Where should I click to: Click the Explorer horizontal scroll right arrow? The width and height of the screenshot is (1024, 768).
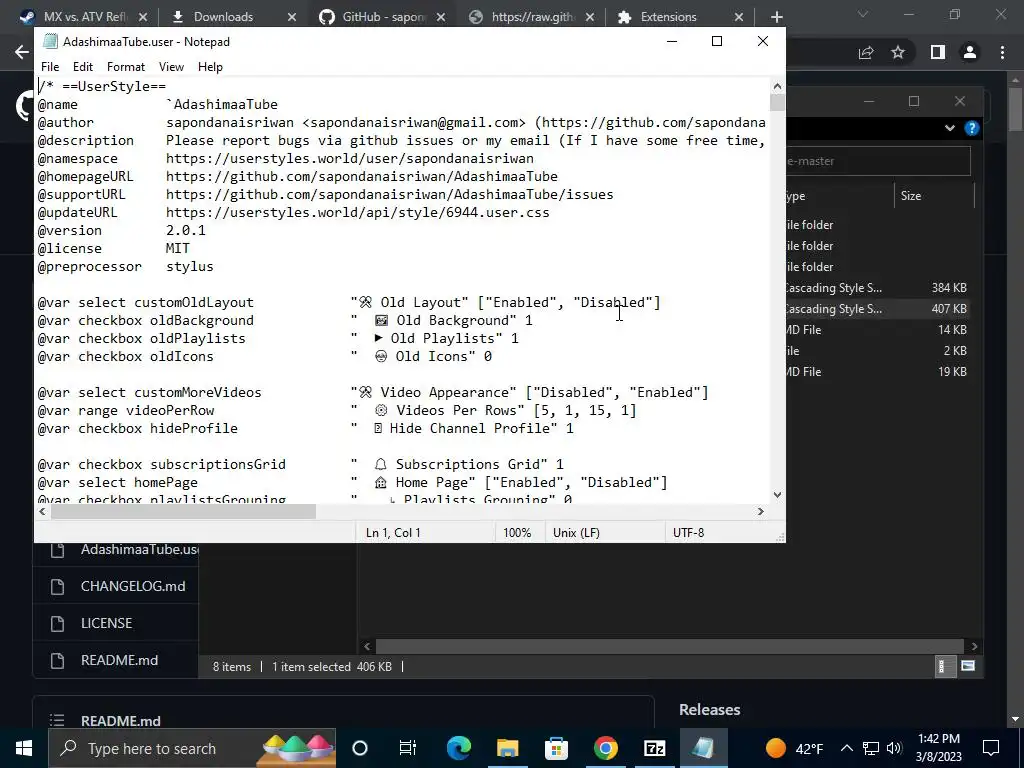974,646
